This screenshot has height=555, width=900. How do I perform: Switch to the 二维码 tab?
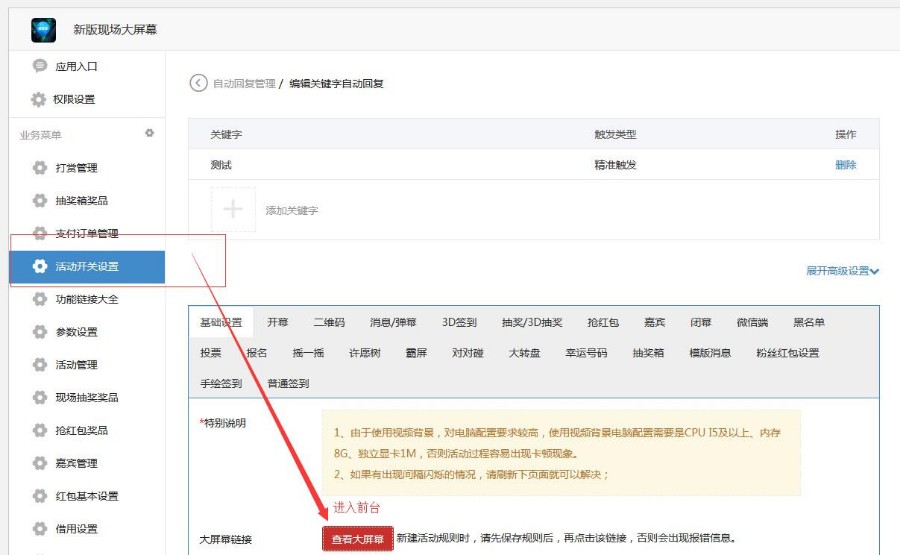pos(329,323)
